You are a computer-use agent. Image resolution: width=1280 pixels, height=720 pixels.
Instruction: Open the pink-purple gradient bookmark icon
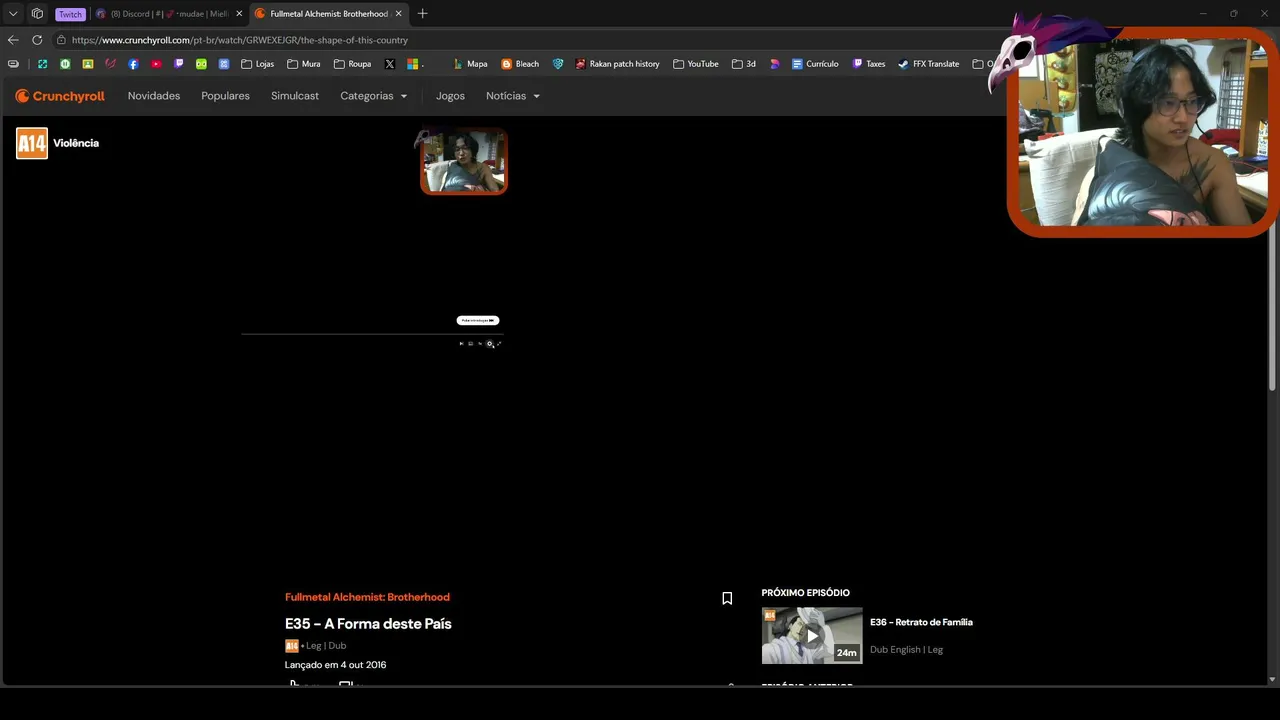pyautogui.click(x=775, y=64)
